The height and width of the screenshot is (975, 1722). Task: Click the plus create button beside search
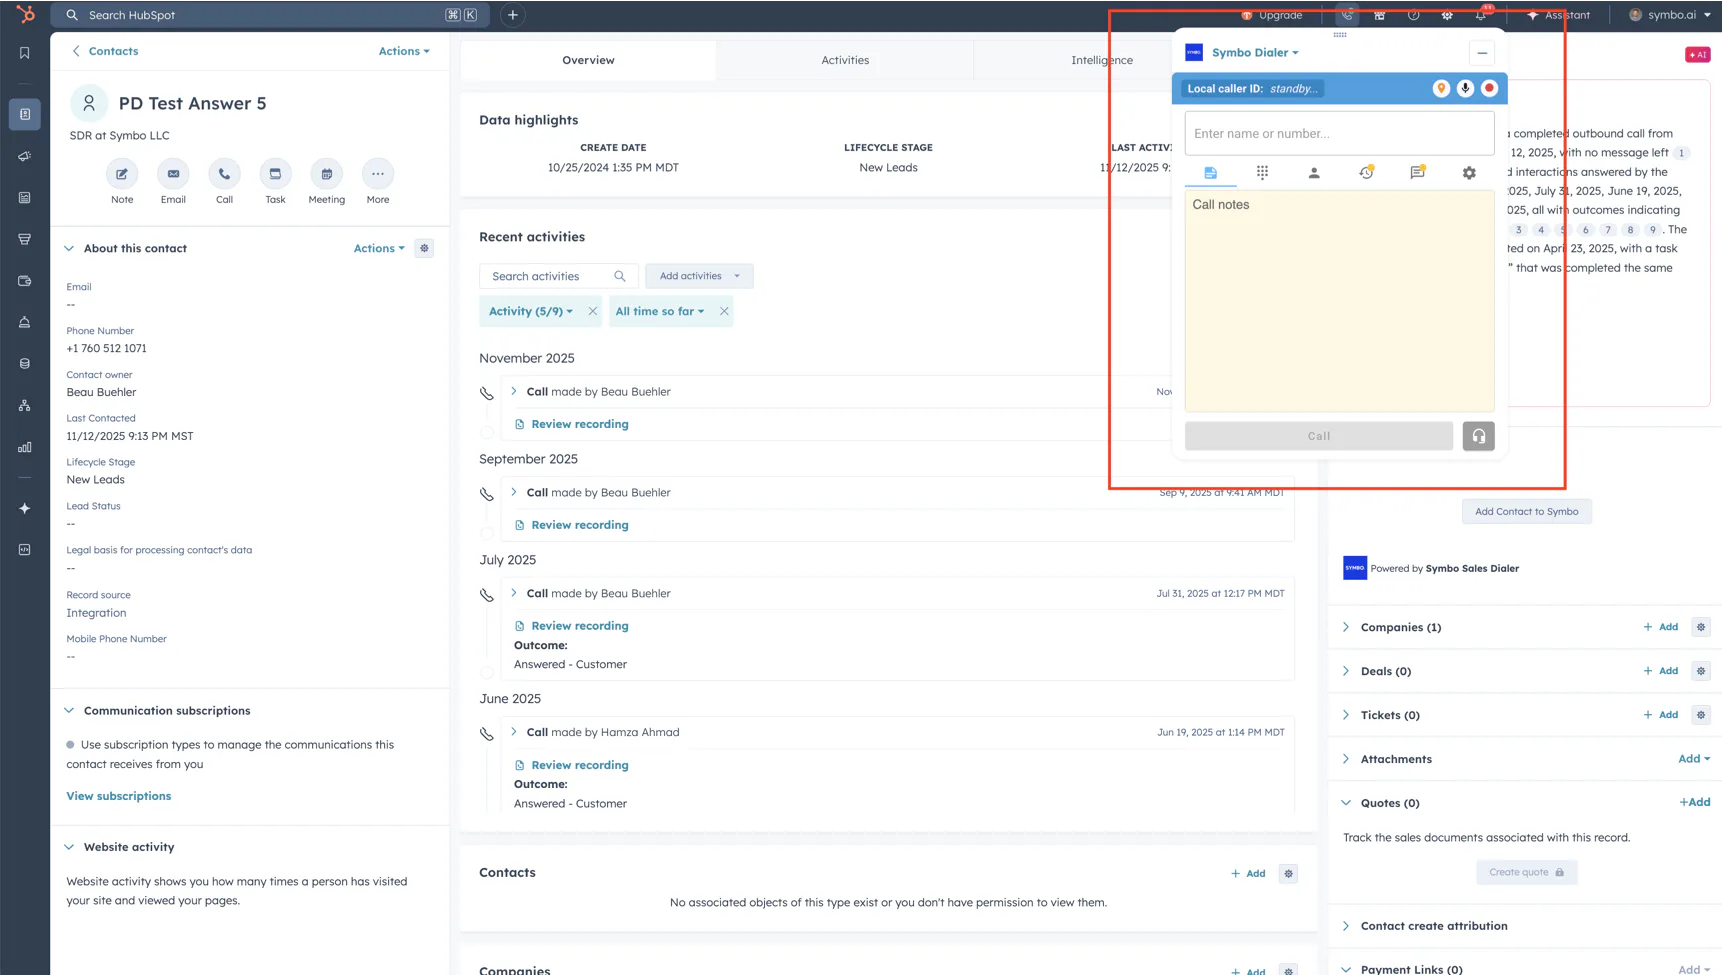(513, 15)
